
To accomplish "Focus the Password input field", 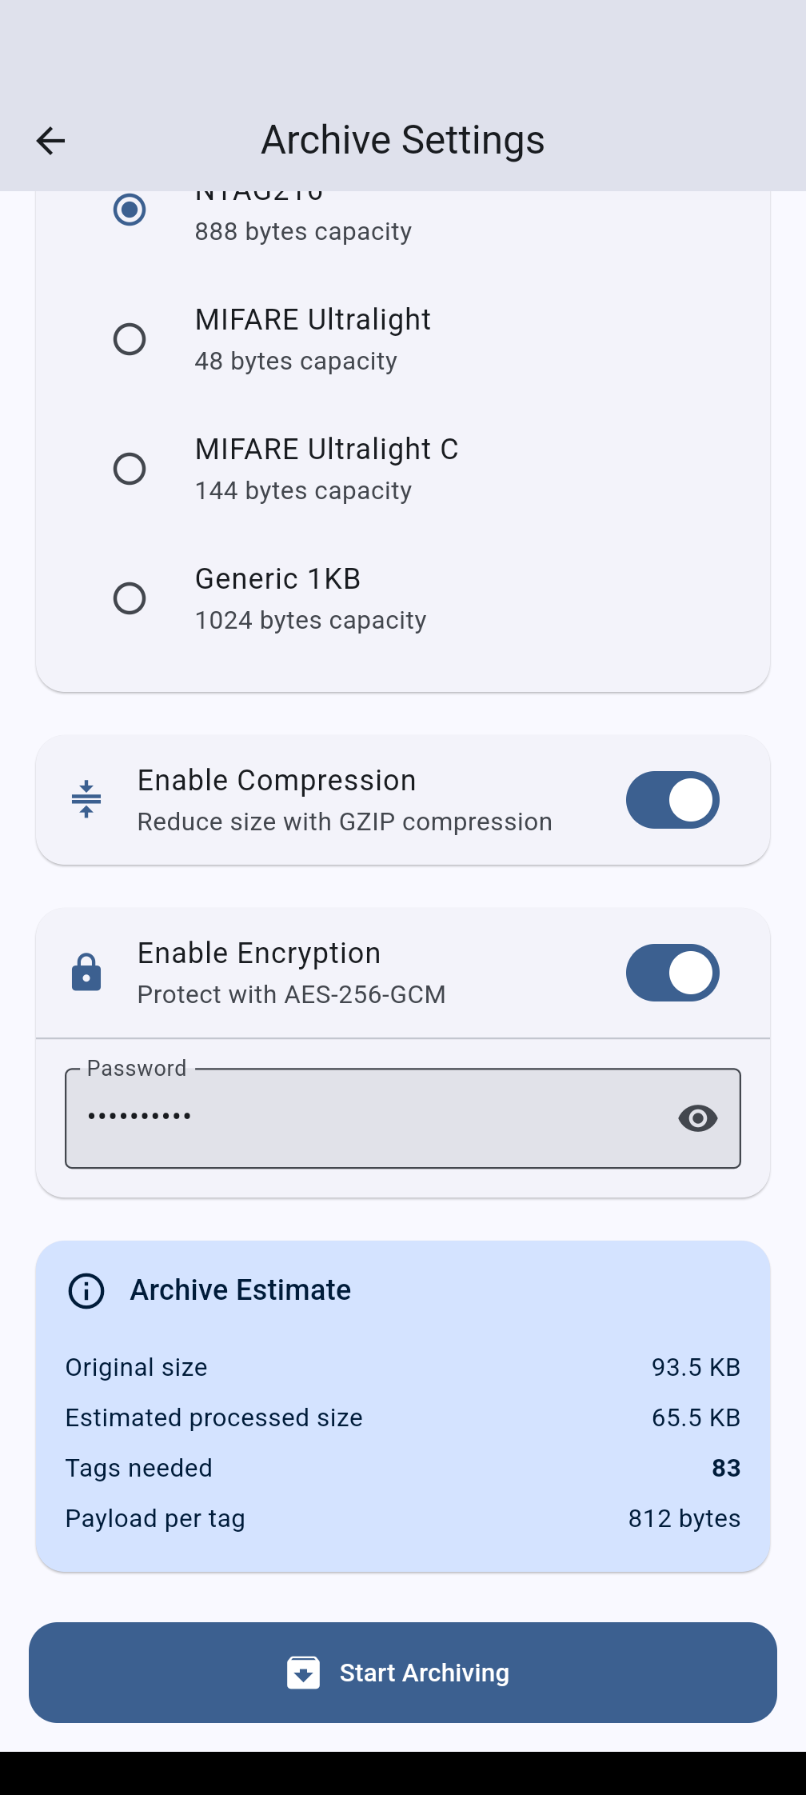I will [370, 1118].
